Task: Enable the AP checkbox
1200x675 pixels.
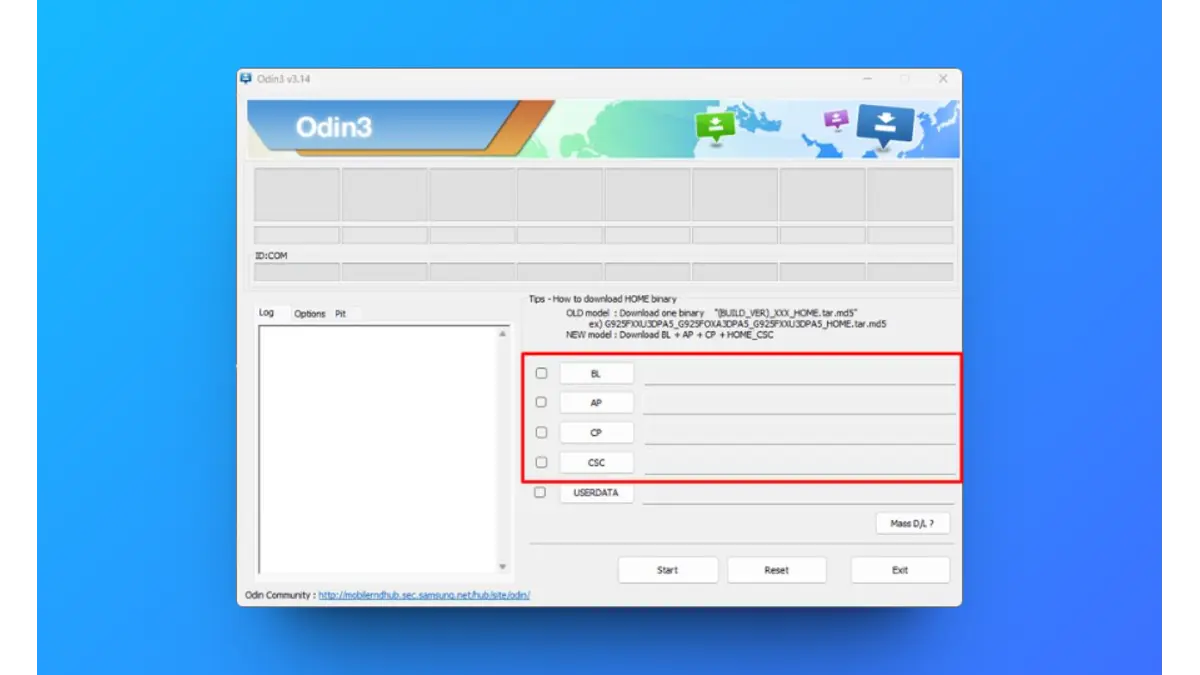Action: (x=541, y=402)
